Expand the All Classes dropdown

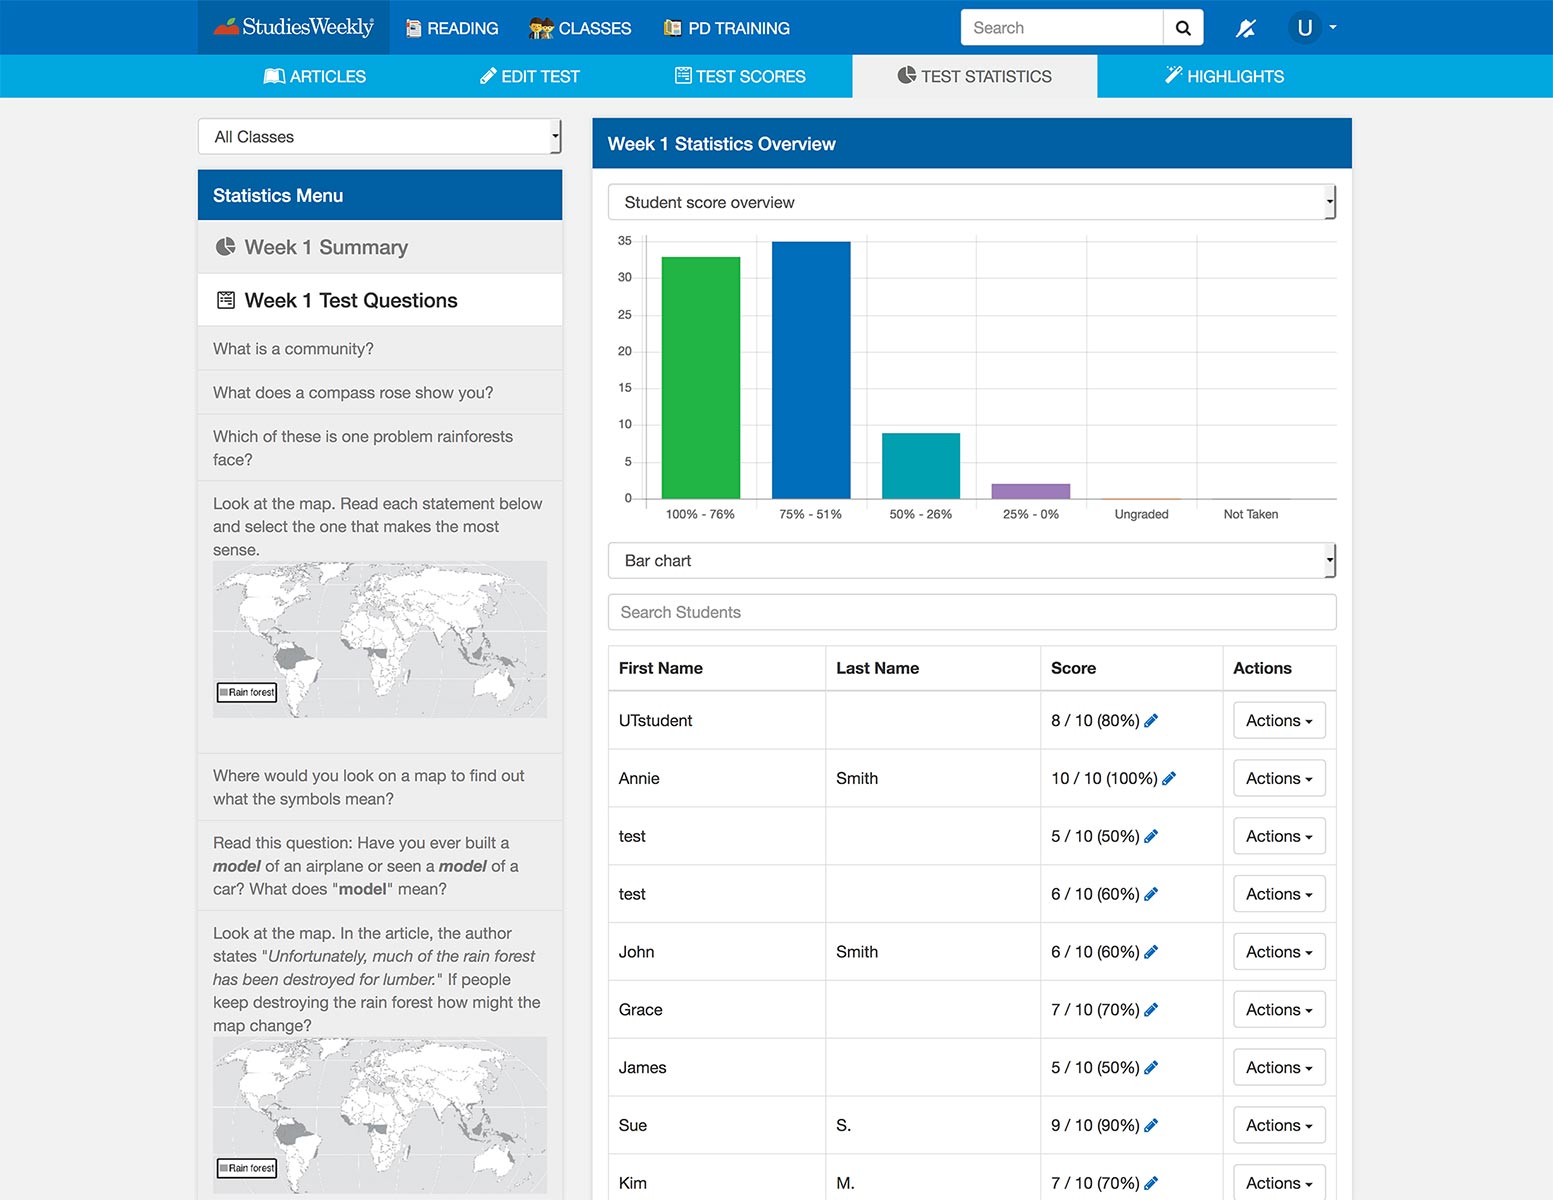(x=379, y=137)
